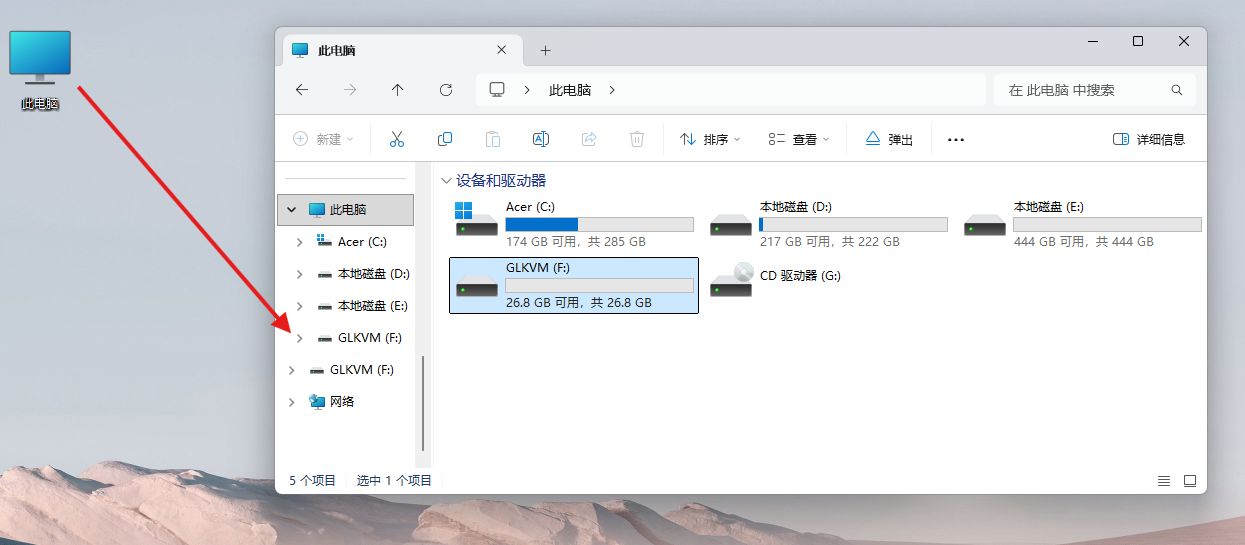This screenshot has height=545, width=1245.
Task: Switch to details list view icon
Action: (1164, 481)
